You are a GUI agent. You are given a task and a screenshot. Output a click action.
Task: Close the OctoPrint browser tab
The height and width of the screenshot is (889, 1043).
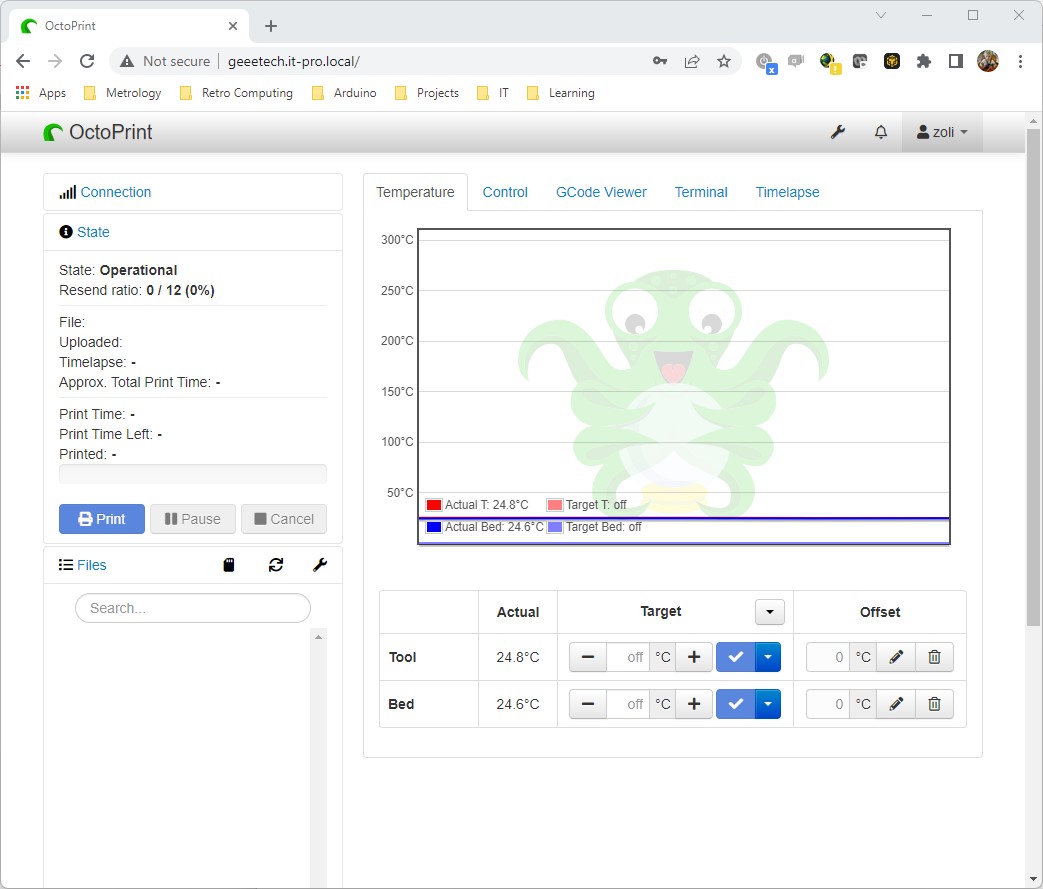coord(233,26)
